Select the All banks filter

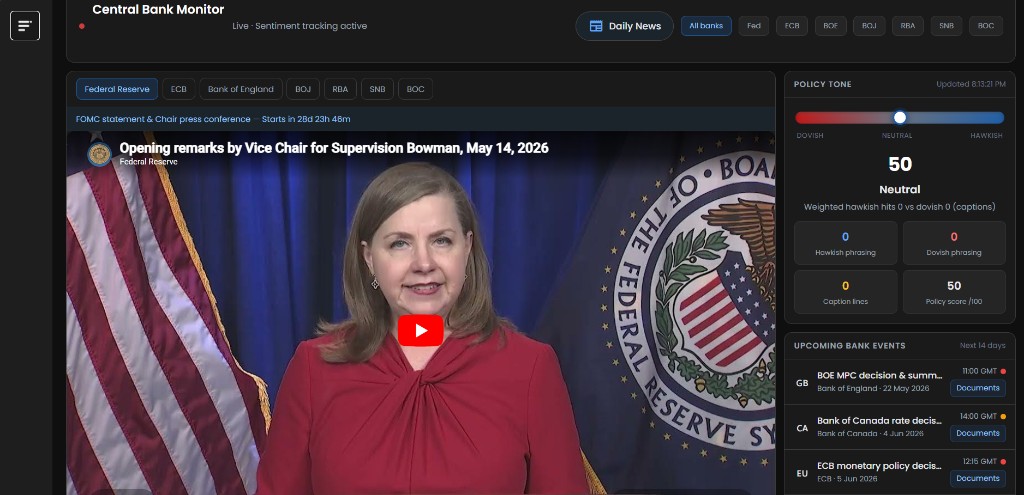tap(706, 26)
